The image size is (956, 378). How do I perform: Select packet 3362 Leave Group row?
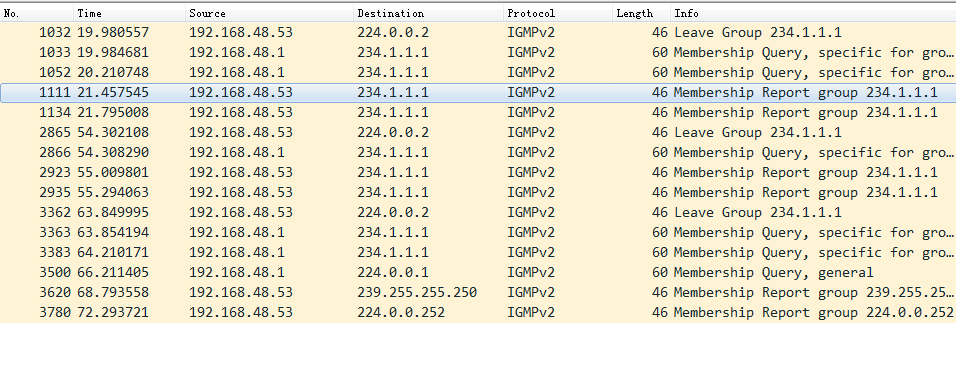[x=478, y=212]
